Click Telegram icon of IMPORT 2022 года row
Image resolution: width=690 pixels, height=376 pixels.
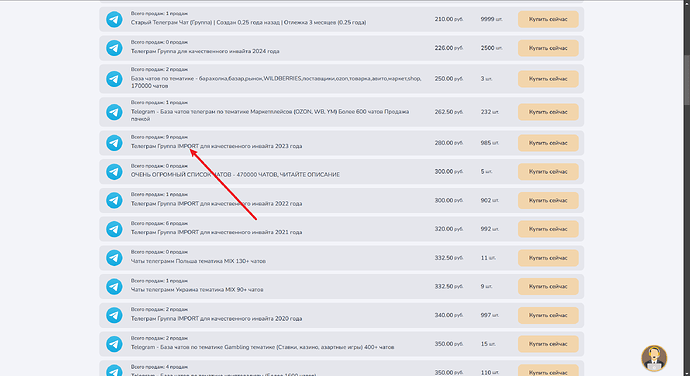(114, 200)
